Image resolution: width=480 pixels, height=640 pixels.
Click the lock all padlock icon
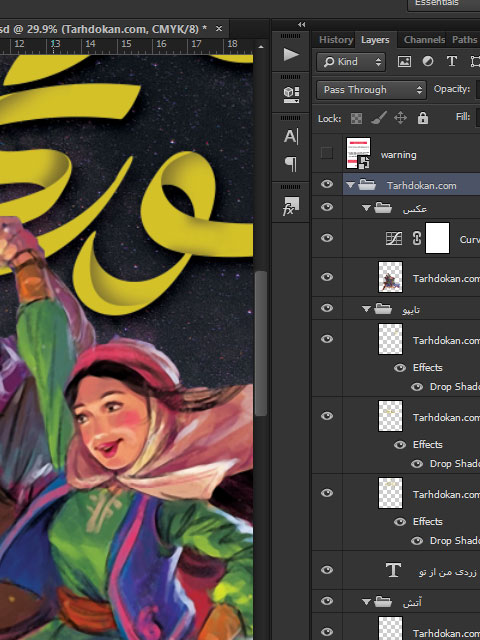423,118
